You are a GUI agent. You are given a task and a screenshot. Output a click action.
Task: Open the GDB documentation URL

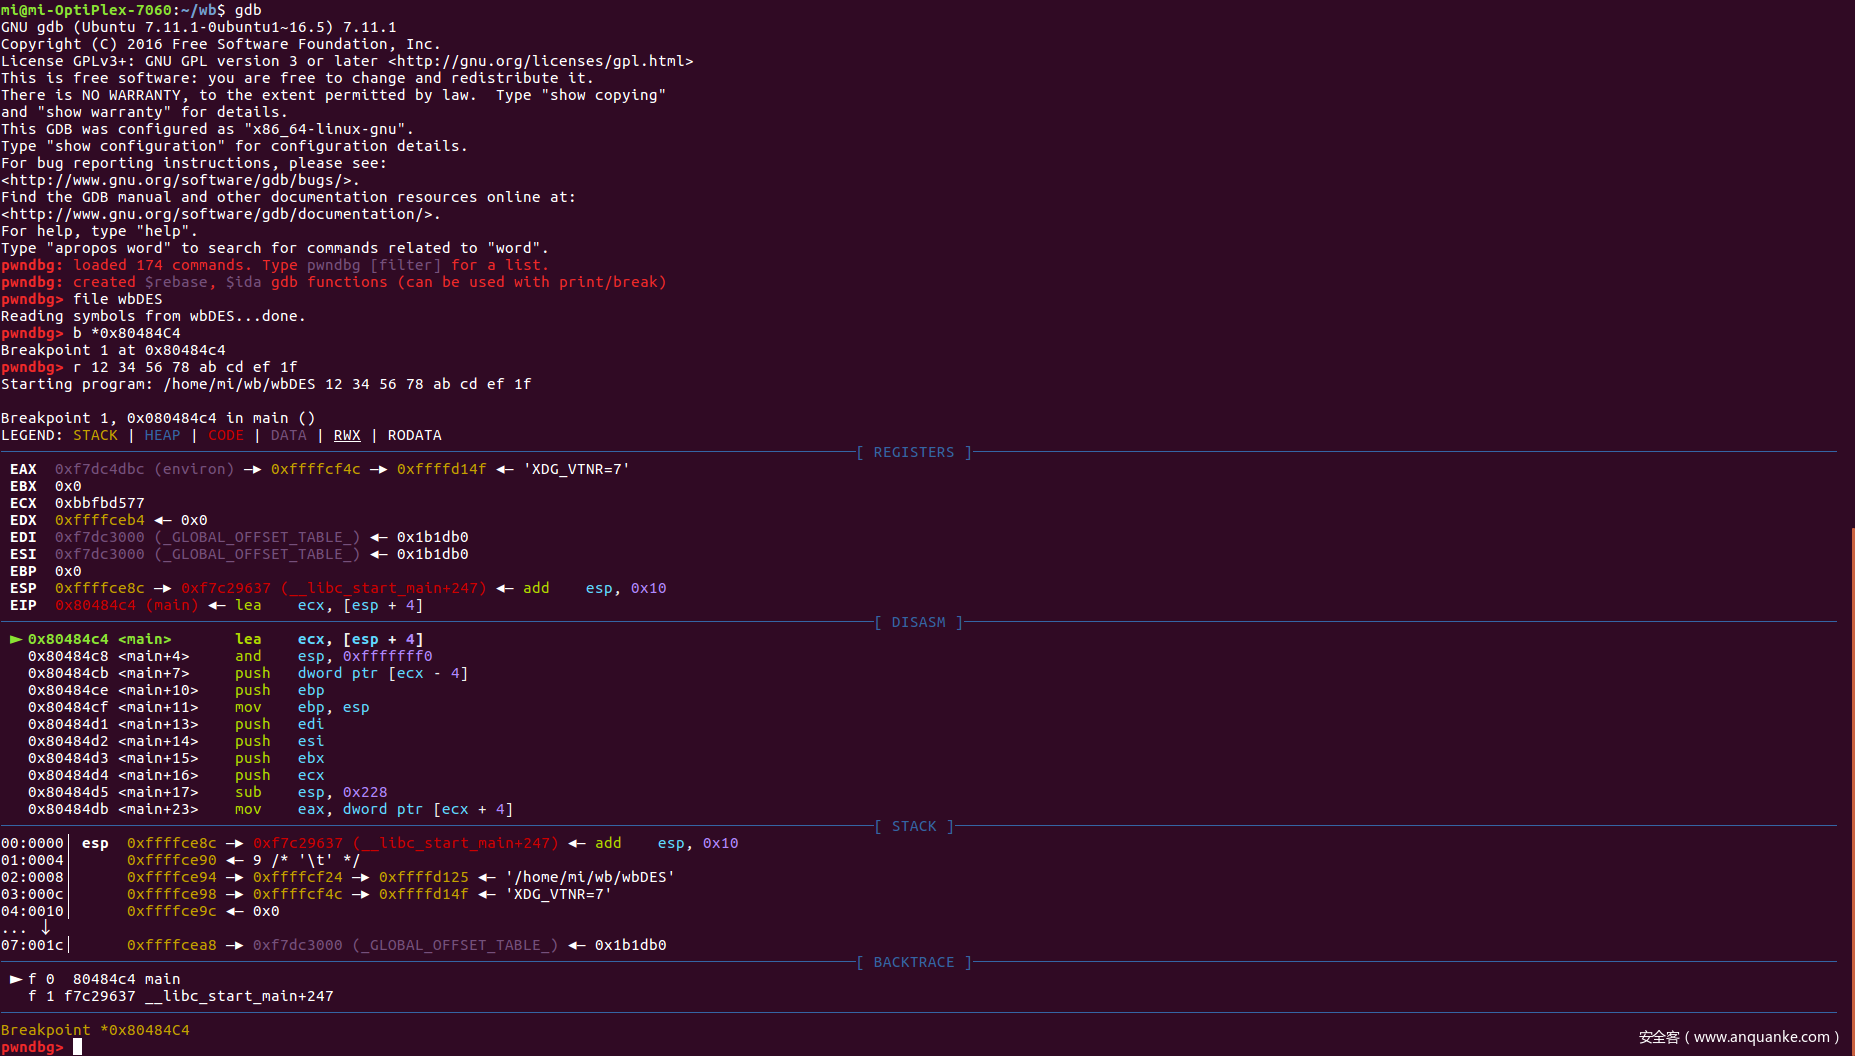tap(220, 214)
